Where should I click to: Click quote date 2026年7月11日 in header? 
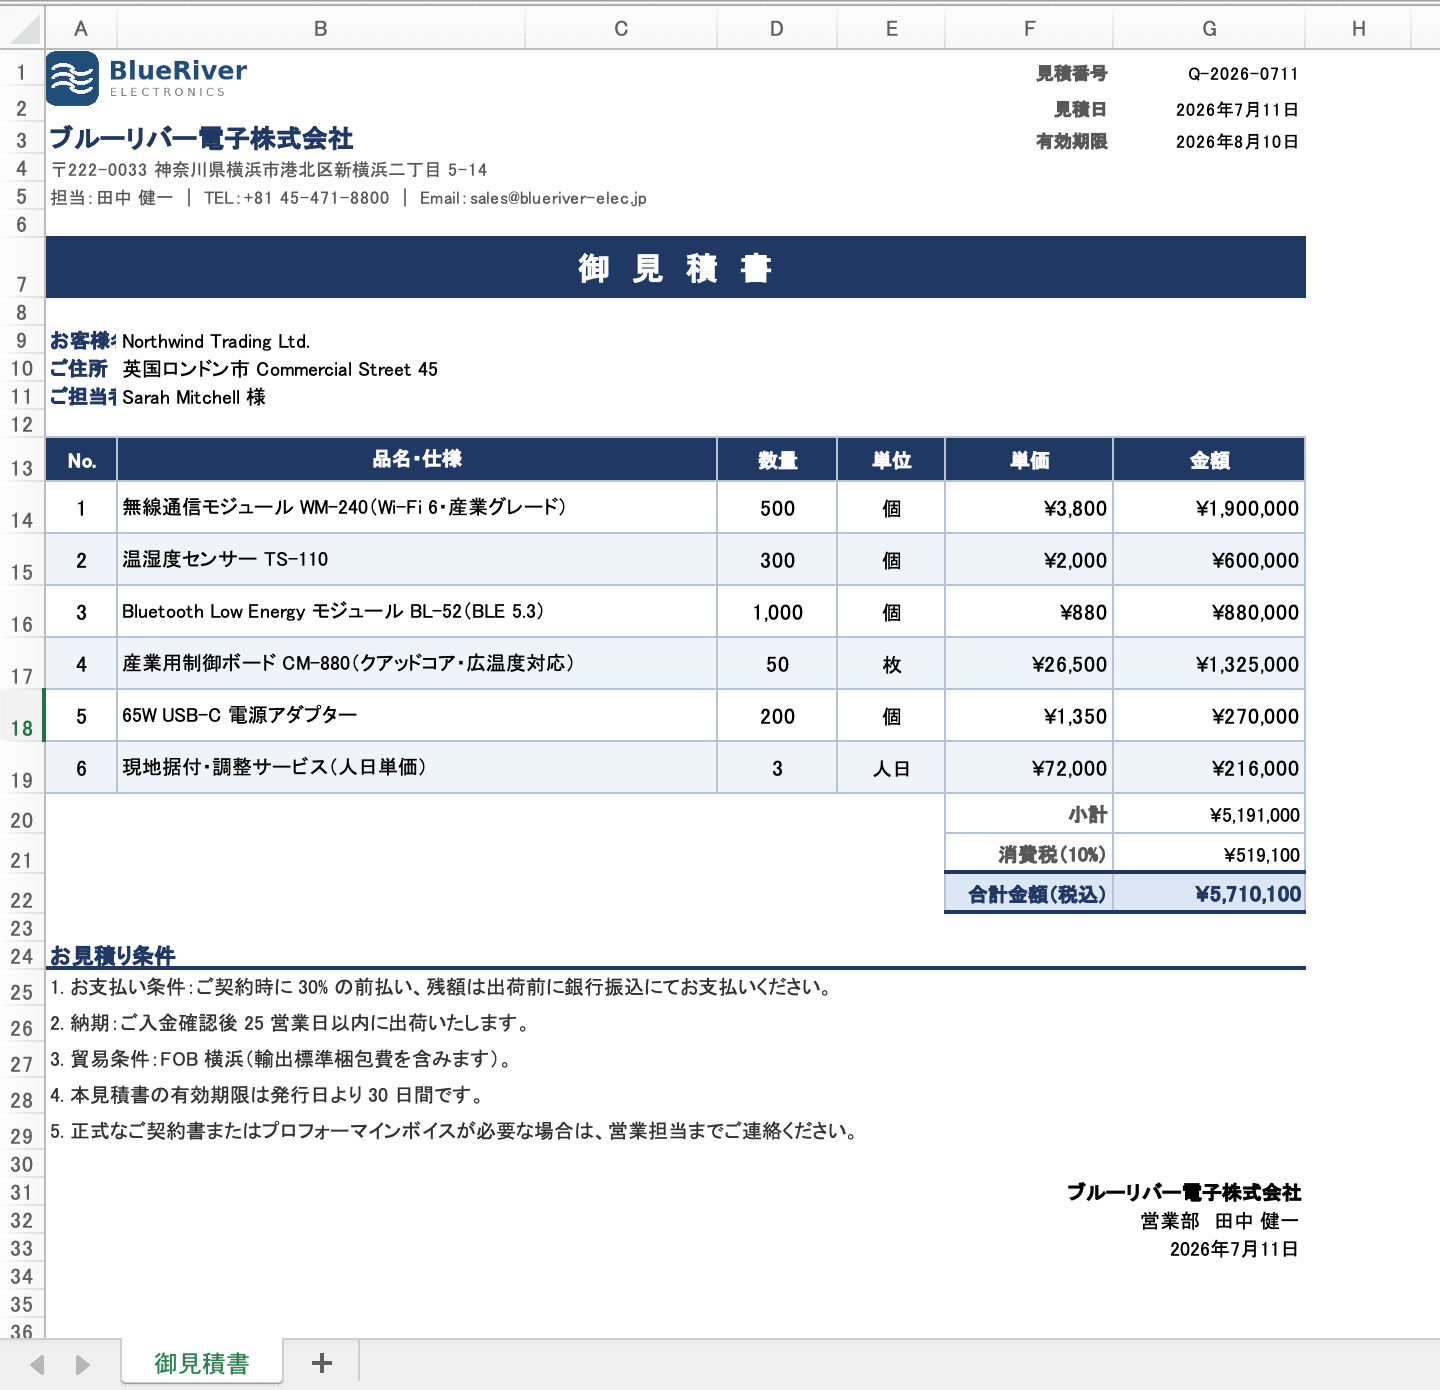1237,110
